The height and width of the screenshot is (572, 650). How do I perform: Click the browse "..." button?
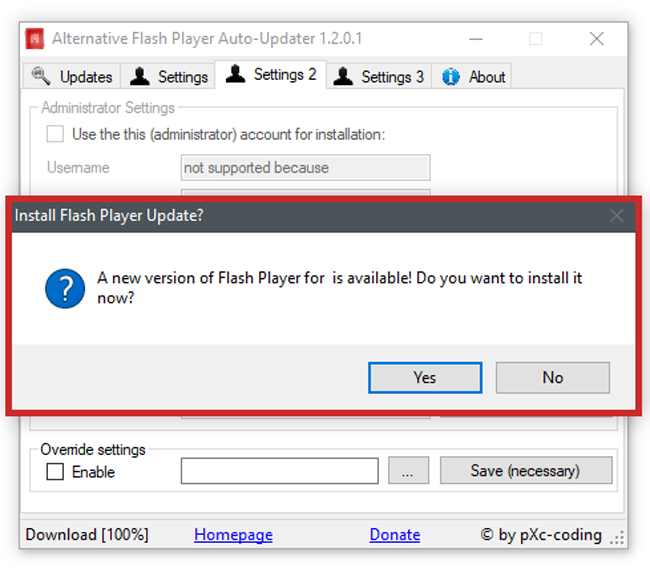tap(407, 471)
